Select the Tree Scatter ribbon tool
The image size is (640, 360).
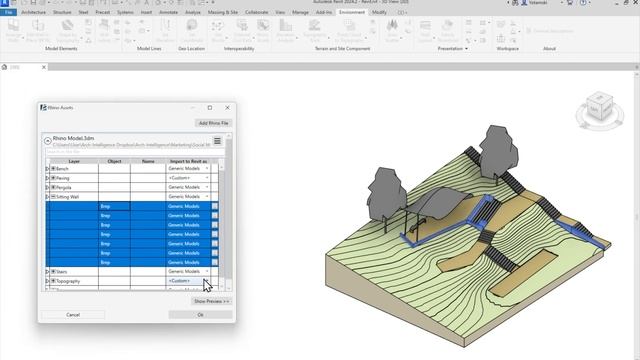click(x=392, y=31)
